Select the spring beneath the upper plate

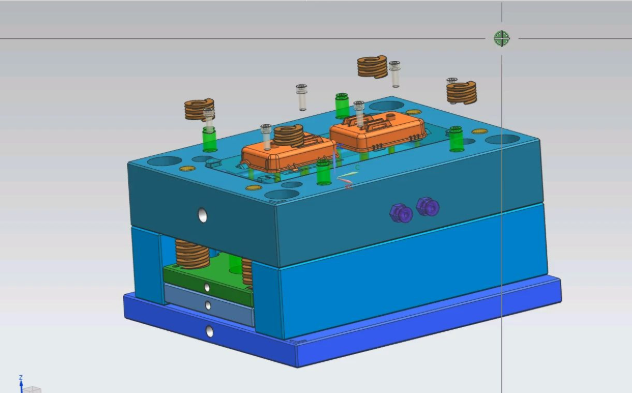coord(192,254)
